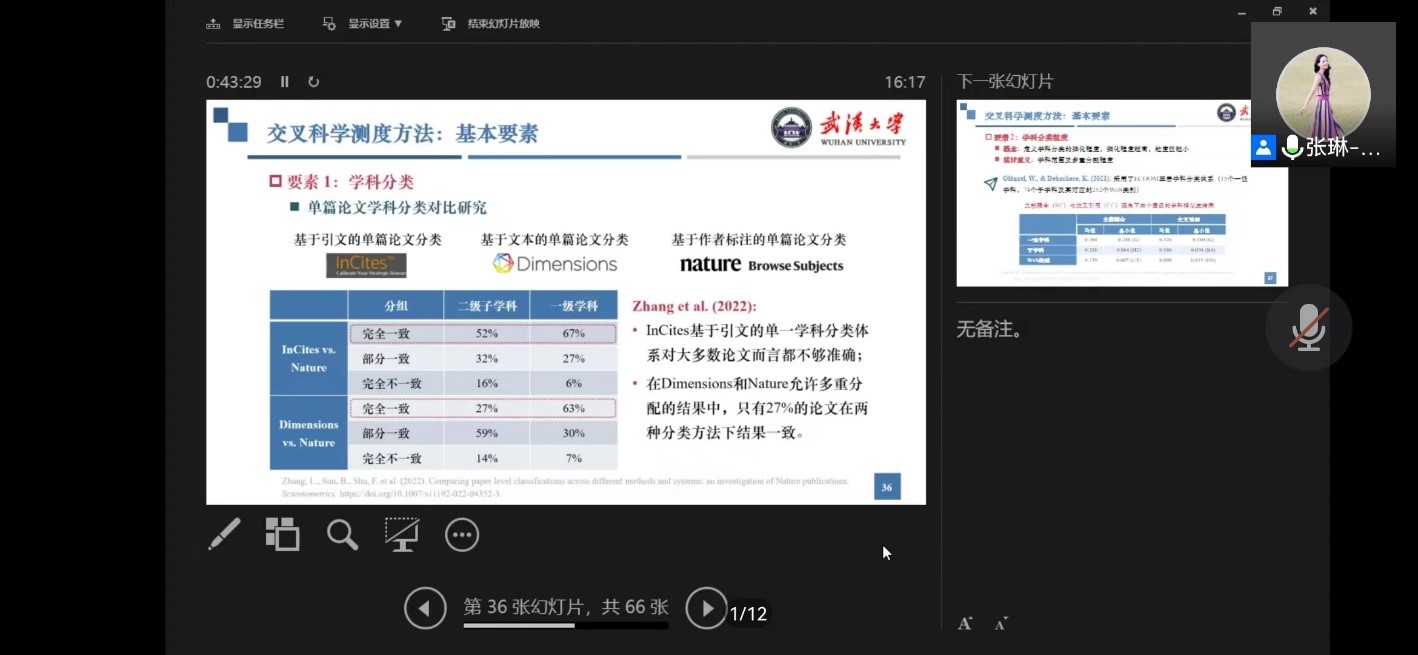Viewport: 1418px width, 655px height.
Task: Select the pen and laser pointer tool
Action: coord(224,534)
